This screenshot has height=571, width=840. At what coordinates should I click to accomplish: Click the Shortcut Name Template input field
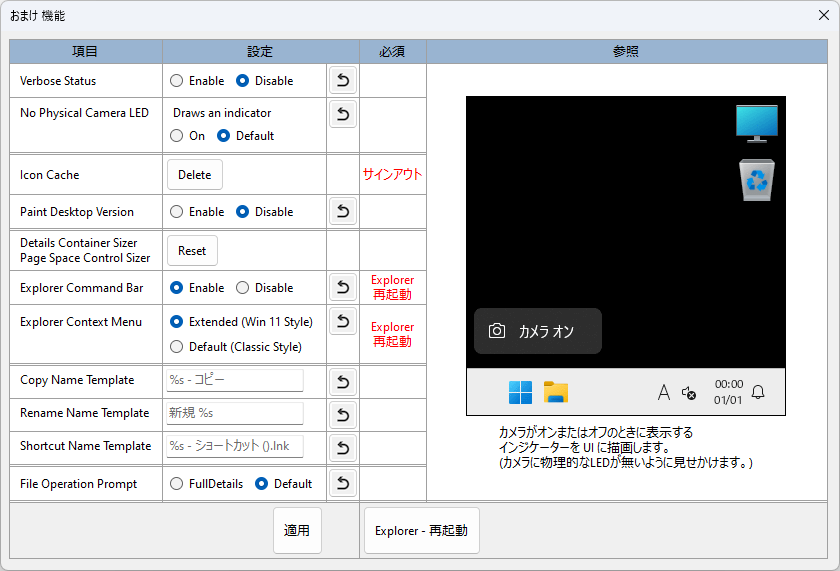pos(235,446)
